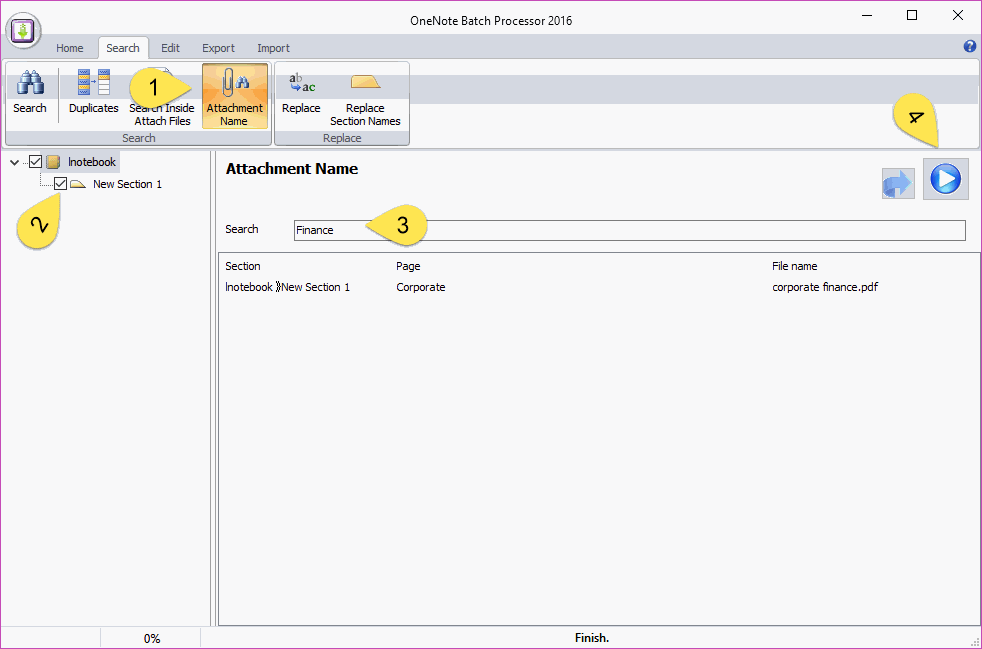Select result row 'Inotebook New Section 1'
This screenshot has width=982, height=649.
[287, 287]
